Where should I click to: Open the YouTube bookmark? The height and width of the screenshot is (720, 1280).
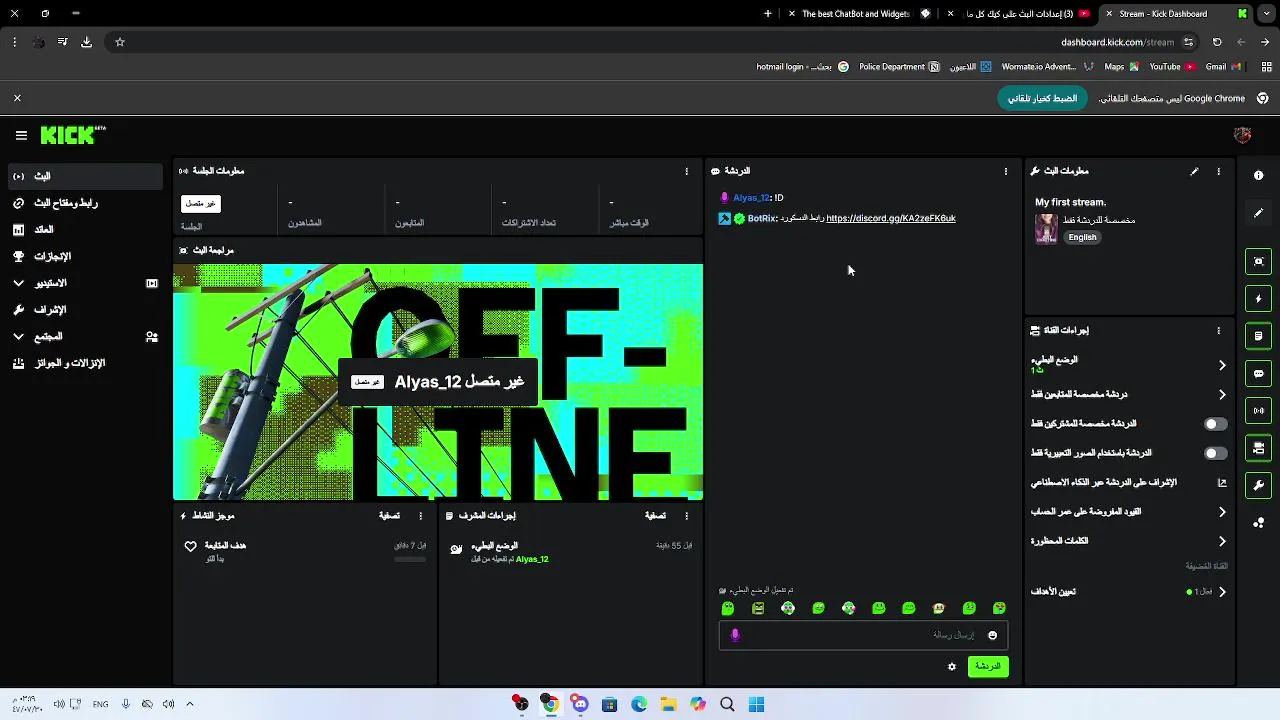(1171, 67)
